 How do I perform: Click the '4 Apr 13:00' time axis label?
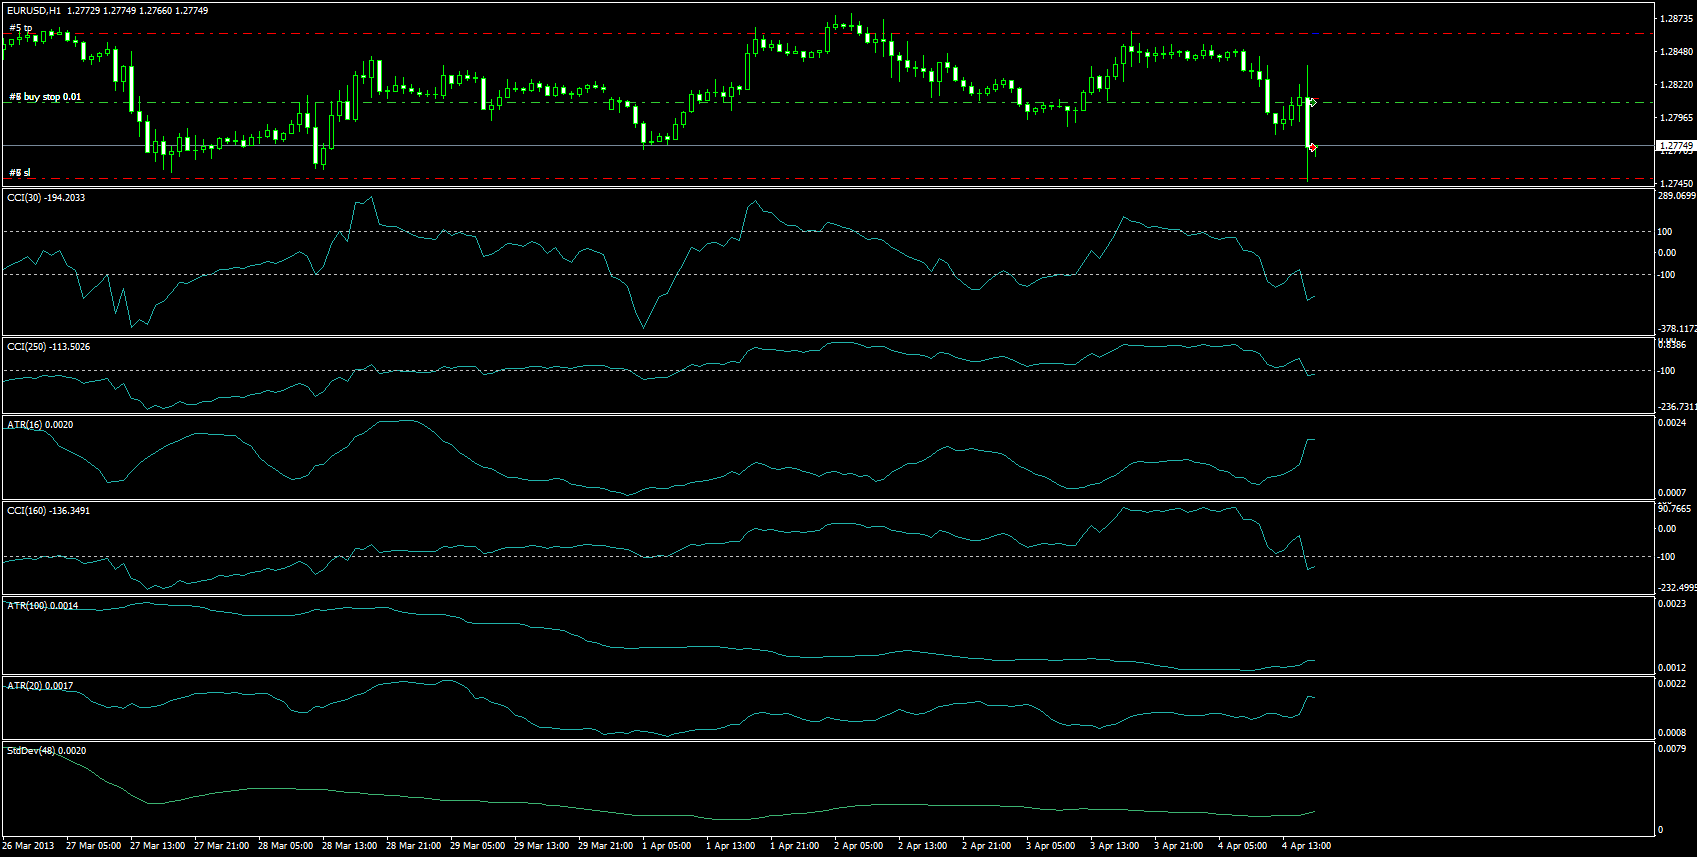[x=1306, y=846]
